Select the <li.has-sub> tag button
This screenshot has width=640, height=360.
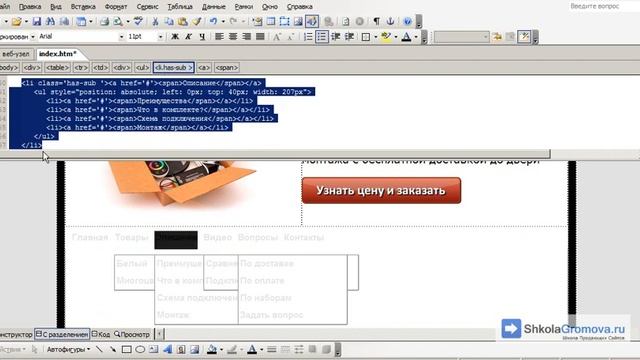(x=173, y=68)
